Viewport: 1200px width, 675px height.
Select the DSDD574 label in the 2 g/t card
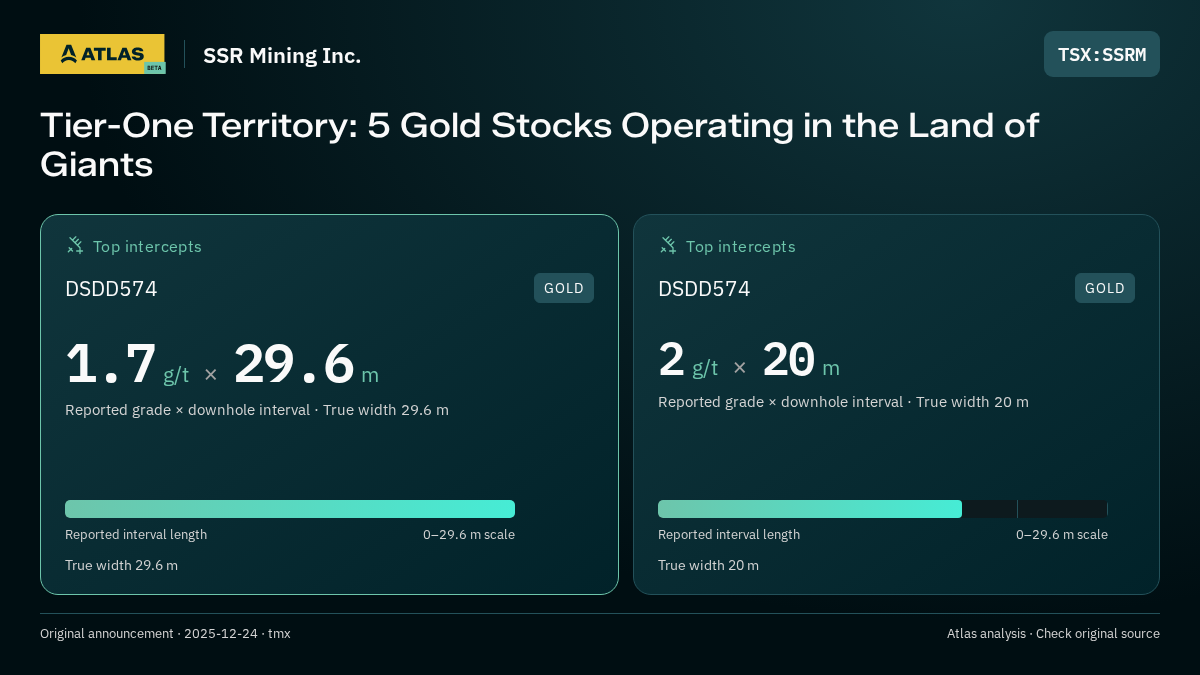(x=704, y=289)
